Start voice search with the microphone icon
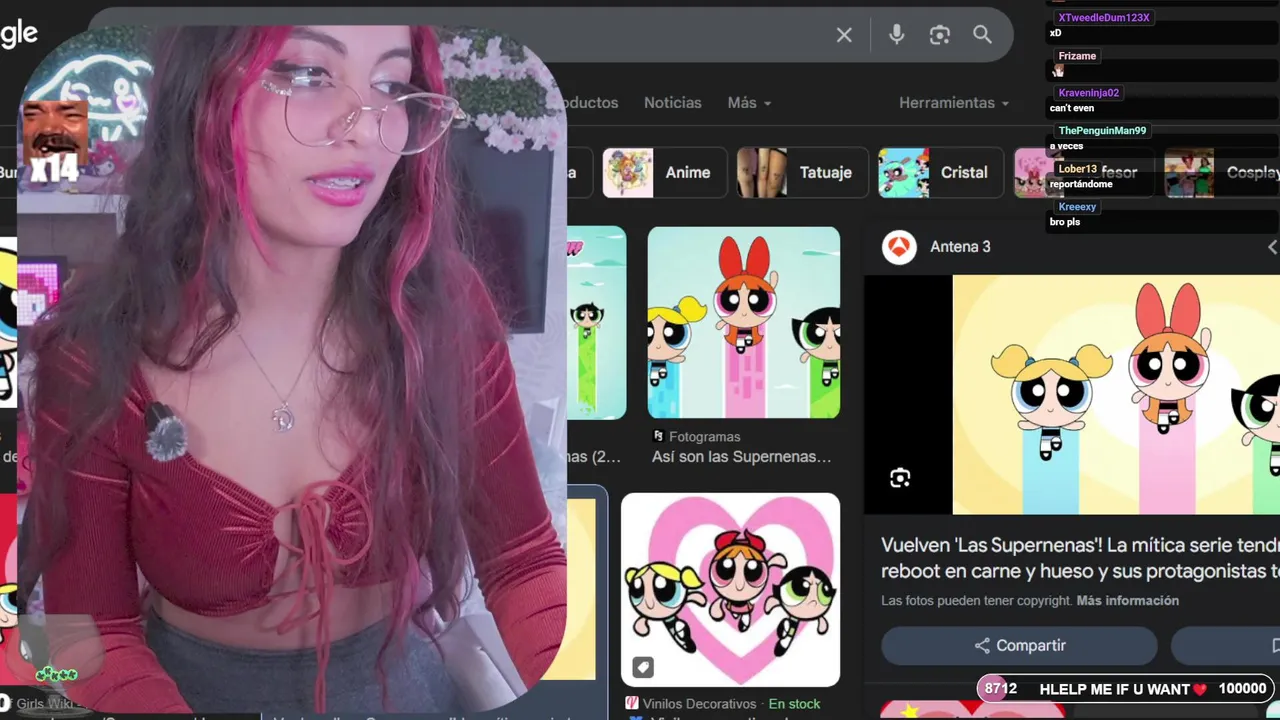This screenshot has height=720, width=1280. pyautogui.click(x=896, y=35)
